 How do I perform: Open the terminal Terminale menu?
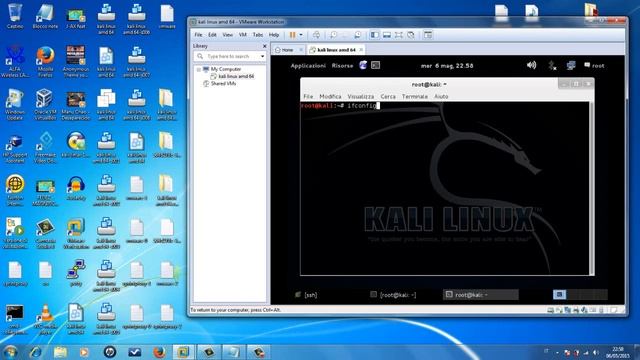(x=415, y=97)
